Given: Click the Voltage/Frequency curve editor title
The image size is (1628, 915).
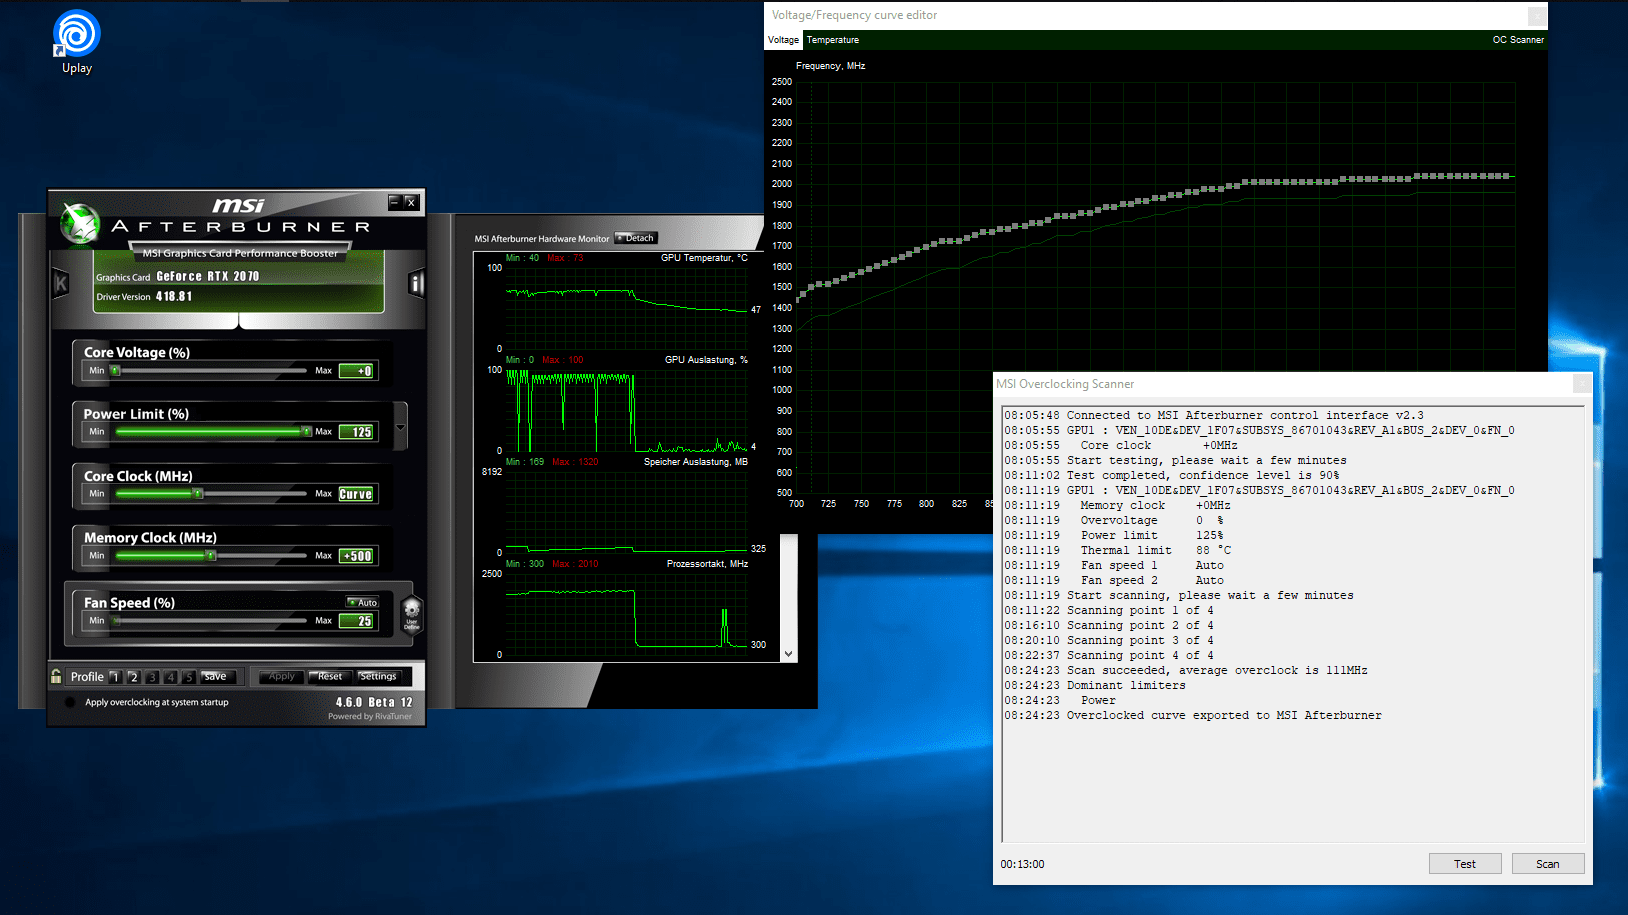Looking at the screenshot, I should 854,15.
